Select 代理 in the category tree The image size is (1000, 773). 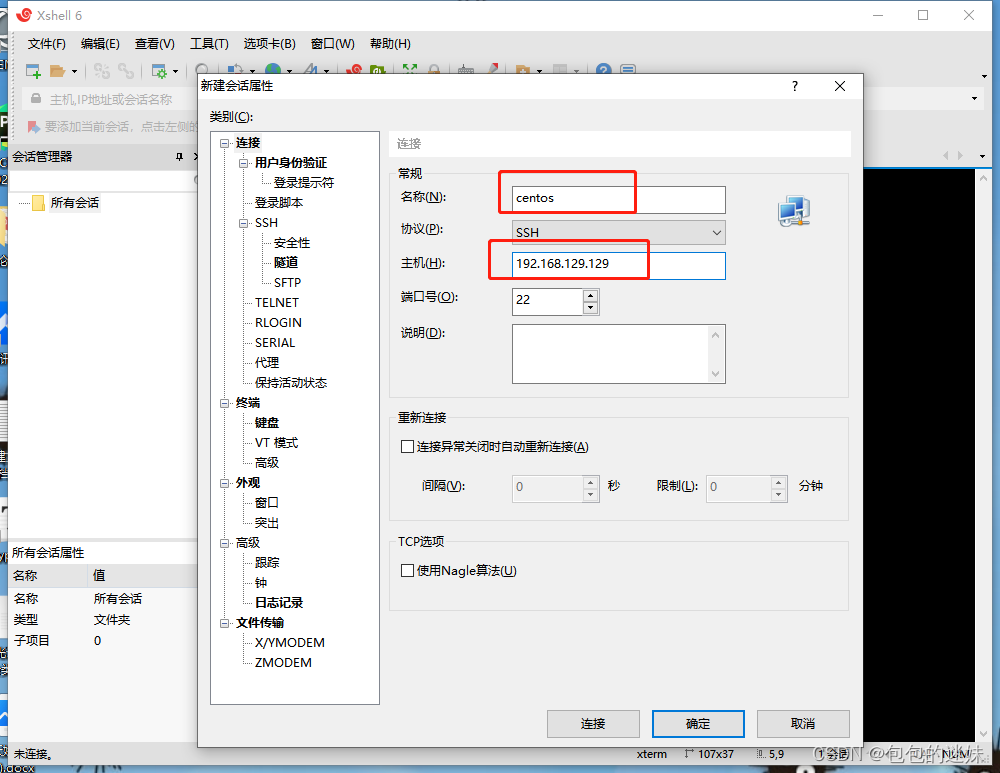(x=267, y=363)
